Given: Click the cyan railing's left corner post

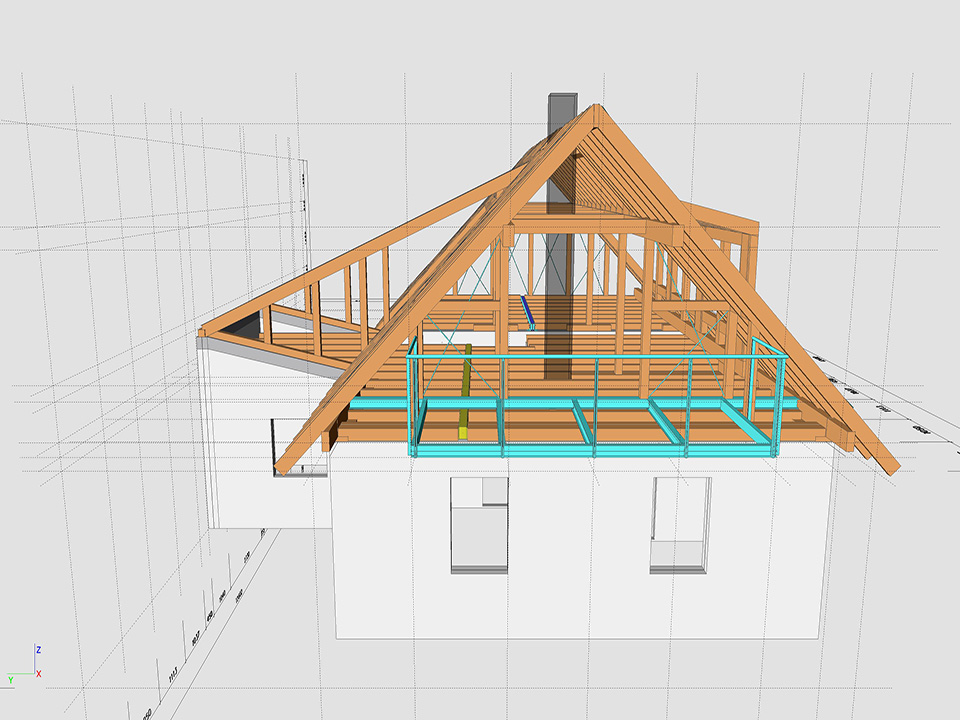Looking at the screenshot, I should [x=412, y=398].
